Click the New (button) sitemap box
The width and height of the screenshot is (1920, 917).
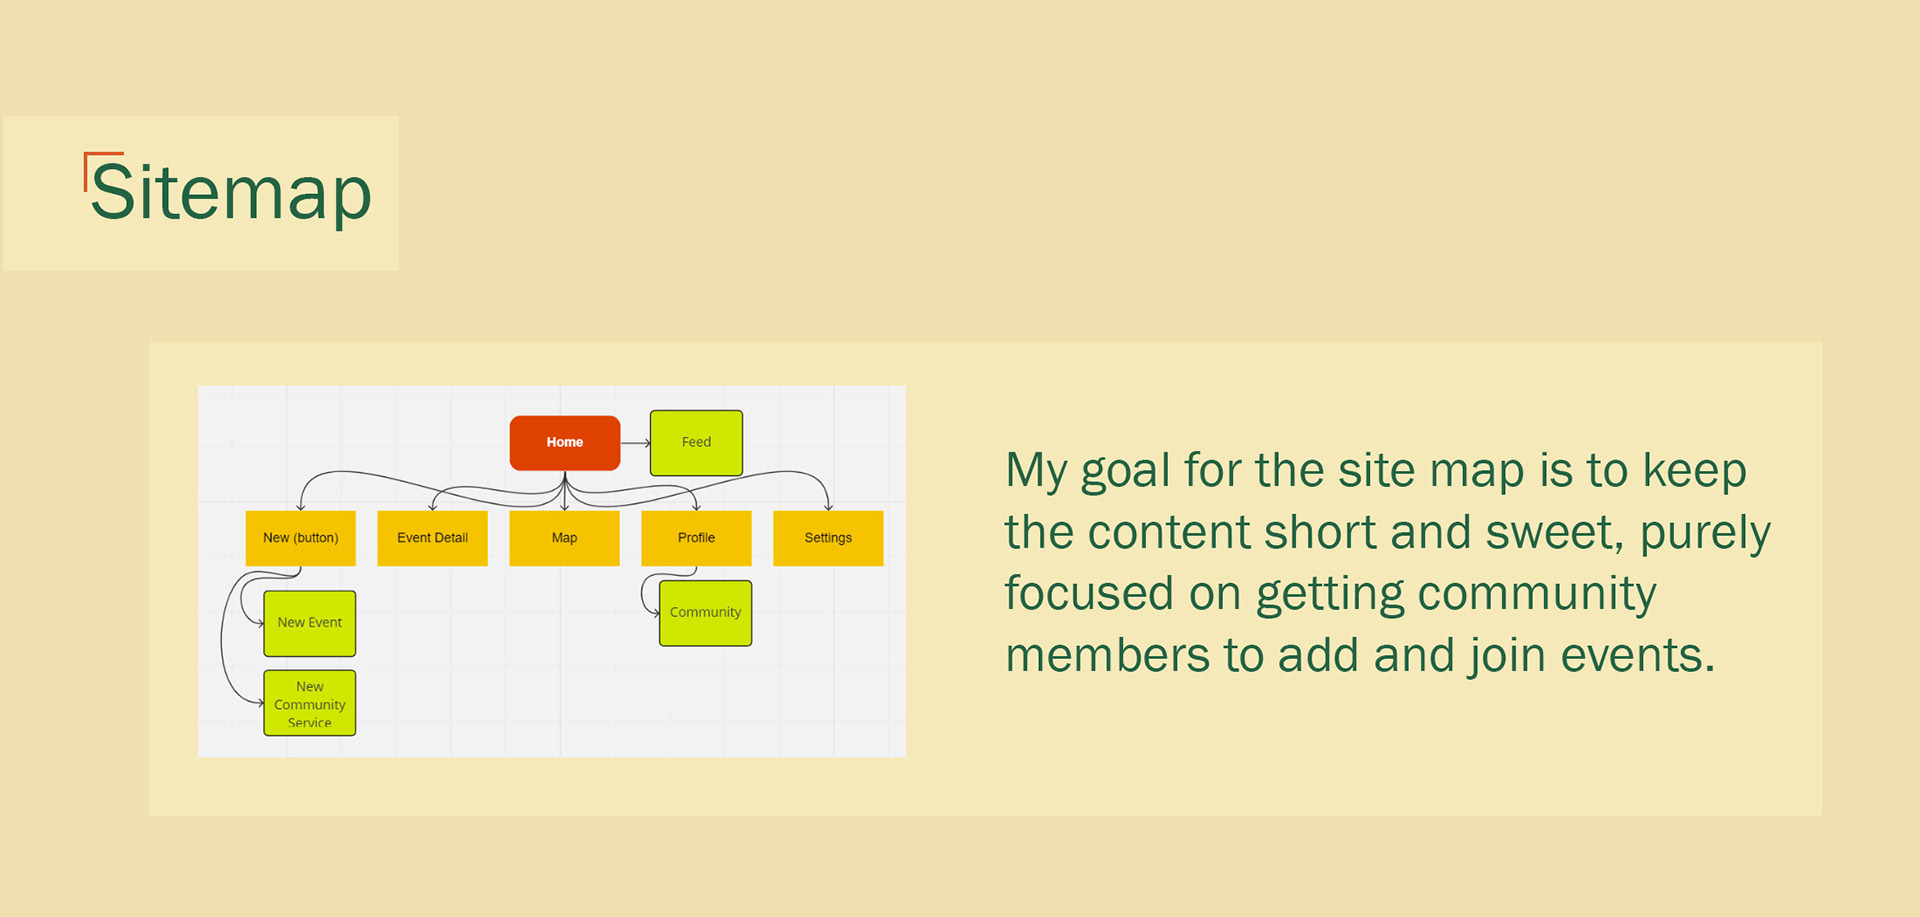[x=300, y=538]
